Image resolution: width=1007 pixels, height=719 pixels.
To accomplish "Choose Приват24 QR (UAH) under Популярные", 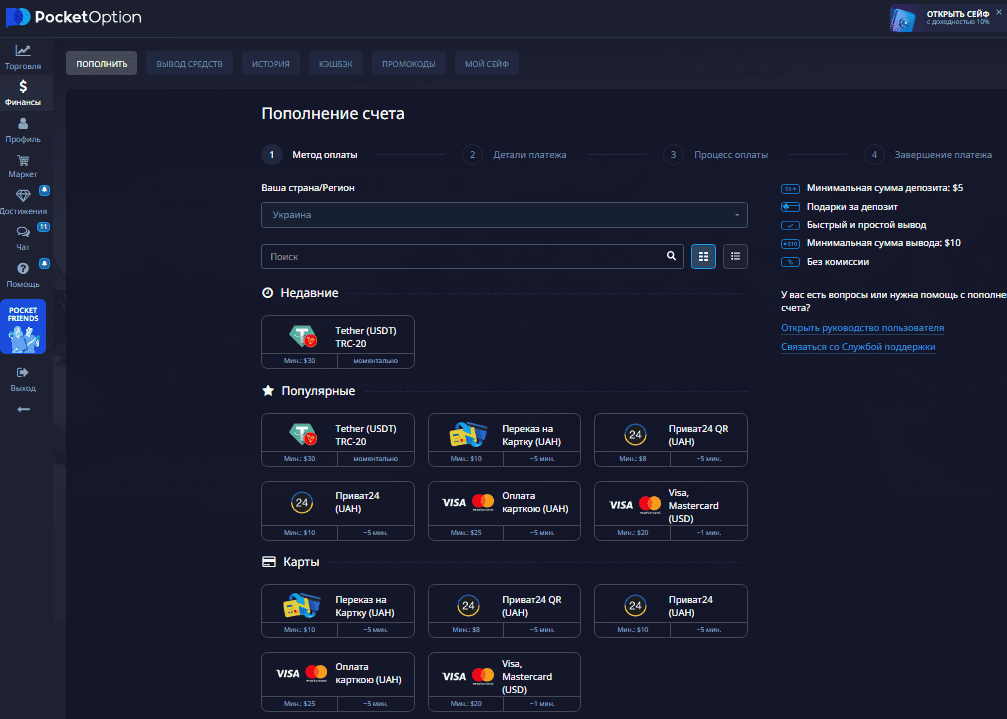I will click(x=670, y=440).
